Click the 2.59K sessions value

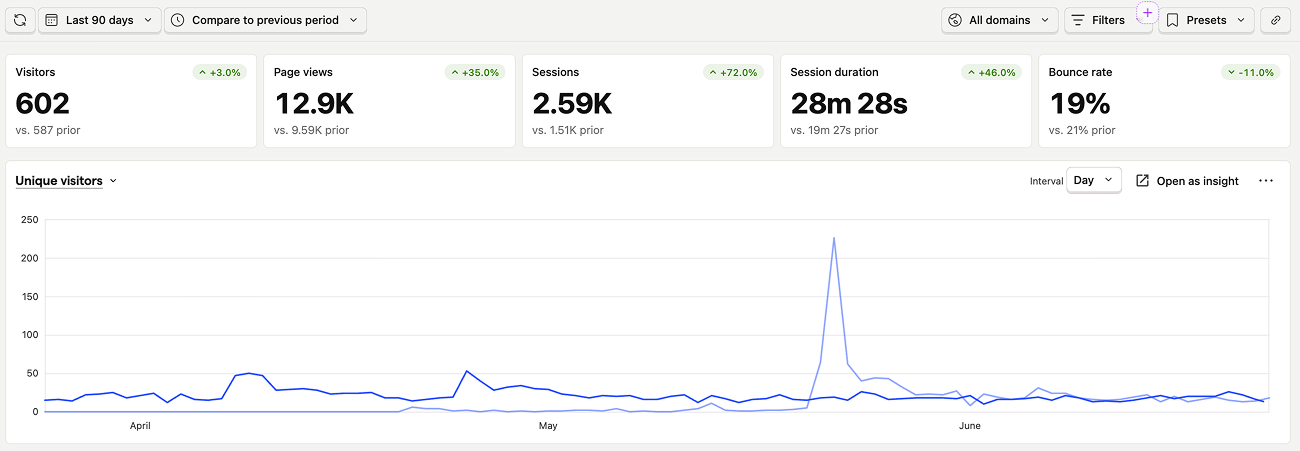click(x=572, y=104)
